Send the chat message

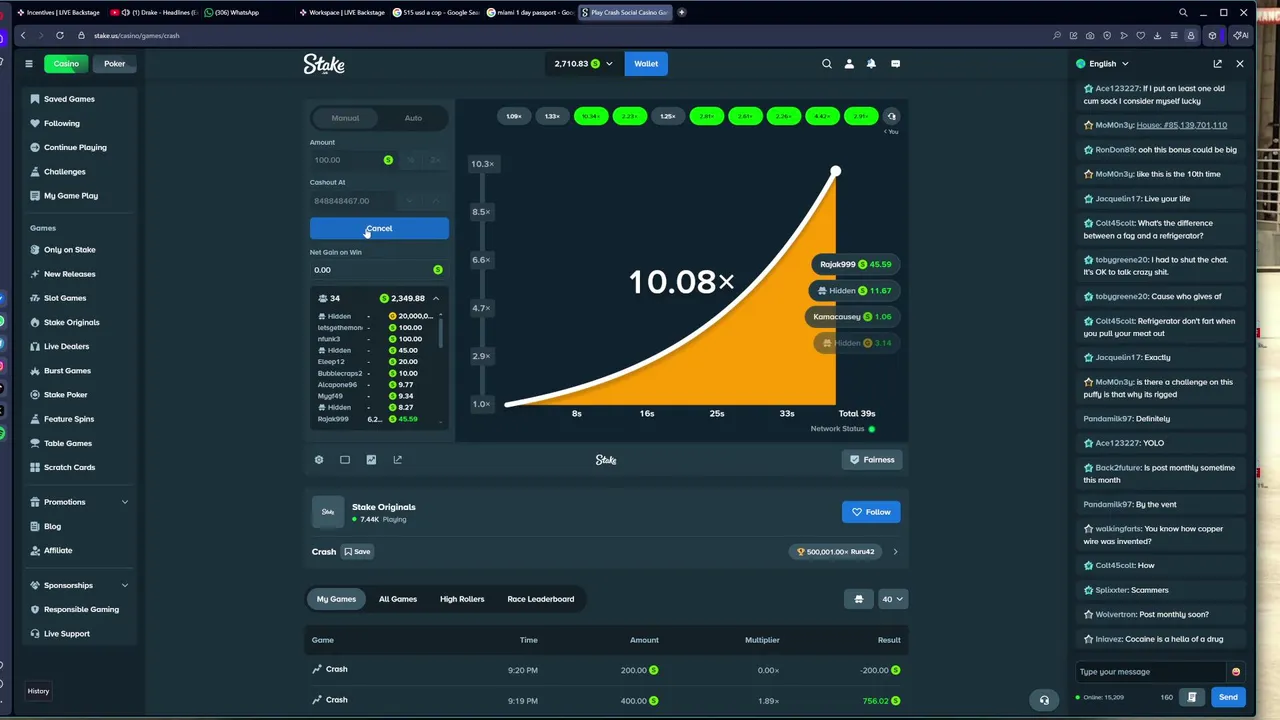click(x=1228, y=697)
